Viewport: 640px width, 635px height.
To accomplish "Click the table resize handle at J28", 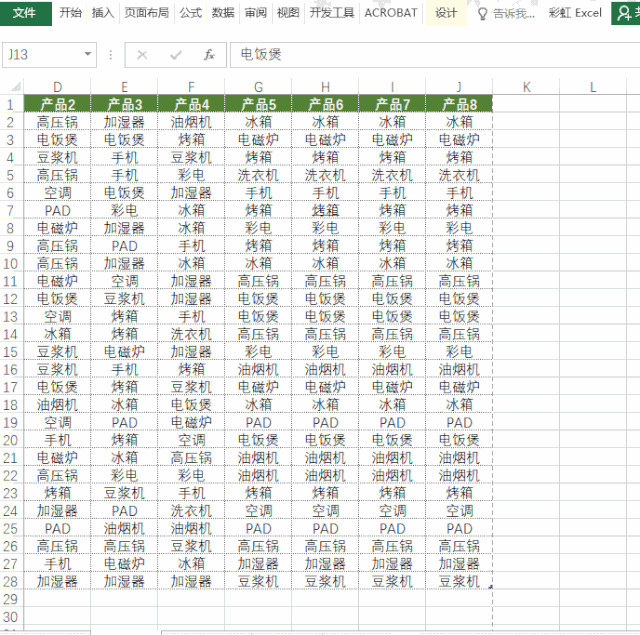I will (490, 587).
